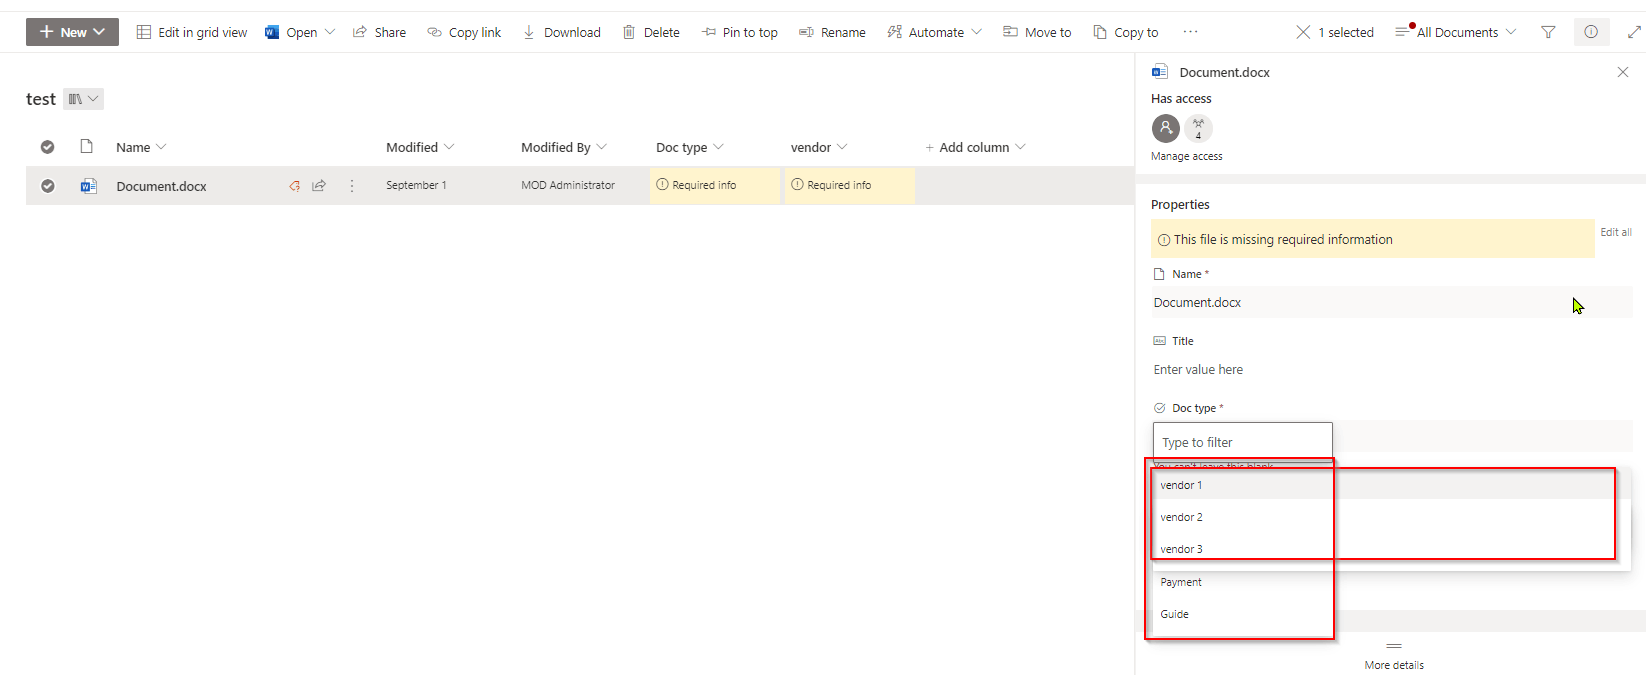
Task: Choose Payment from Doc type list
Action: (x=1242, y=582)
